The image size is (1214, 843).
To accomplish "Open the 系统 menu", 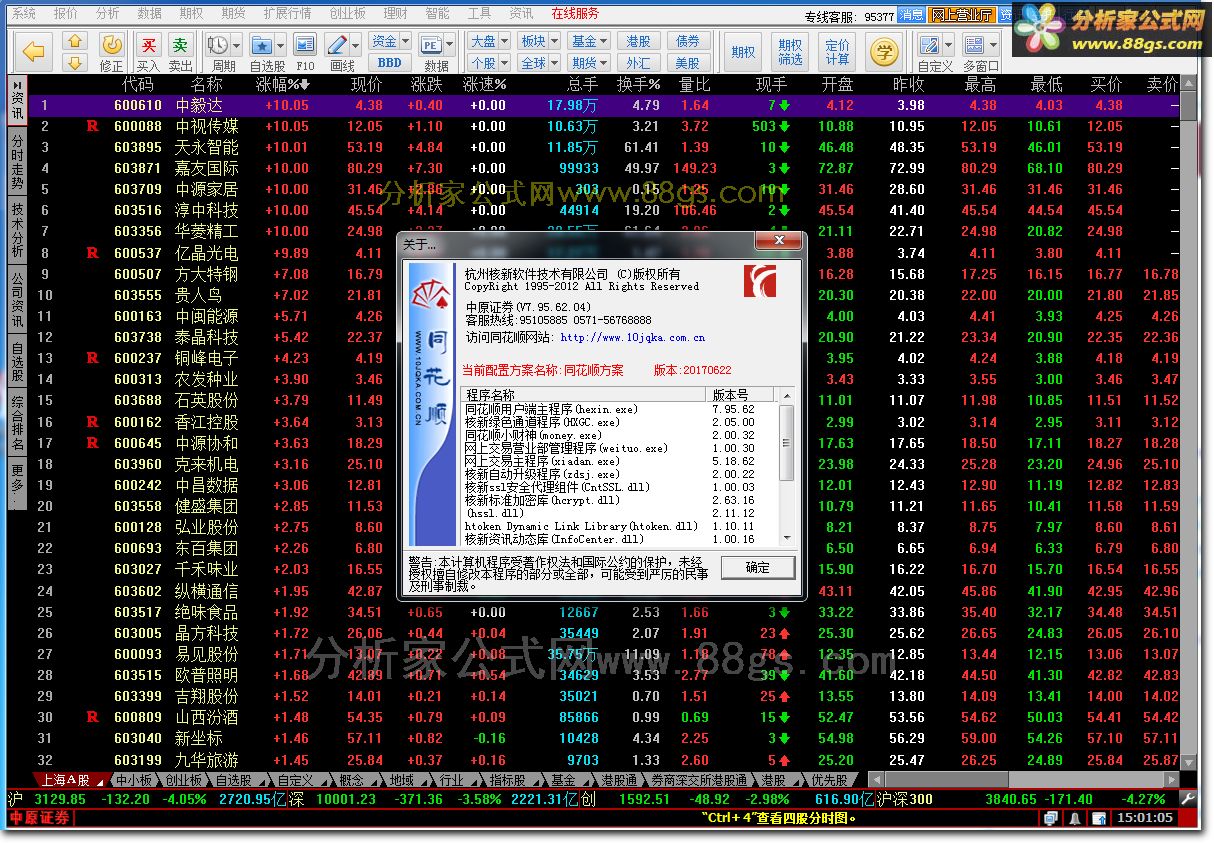I will click(x=23, y=13).
